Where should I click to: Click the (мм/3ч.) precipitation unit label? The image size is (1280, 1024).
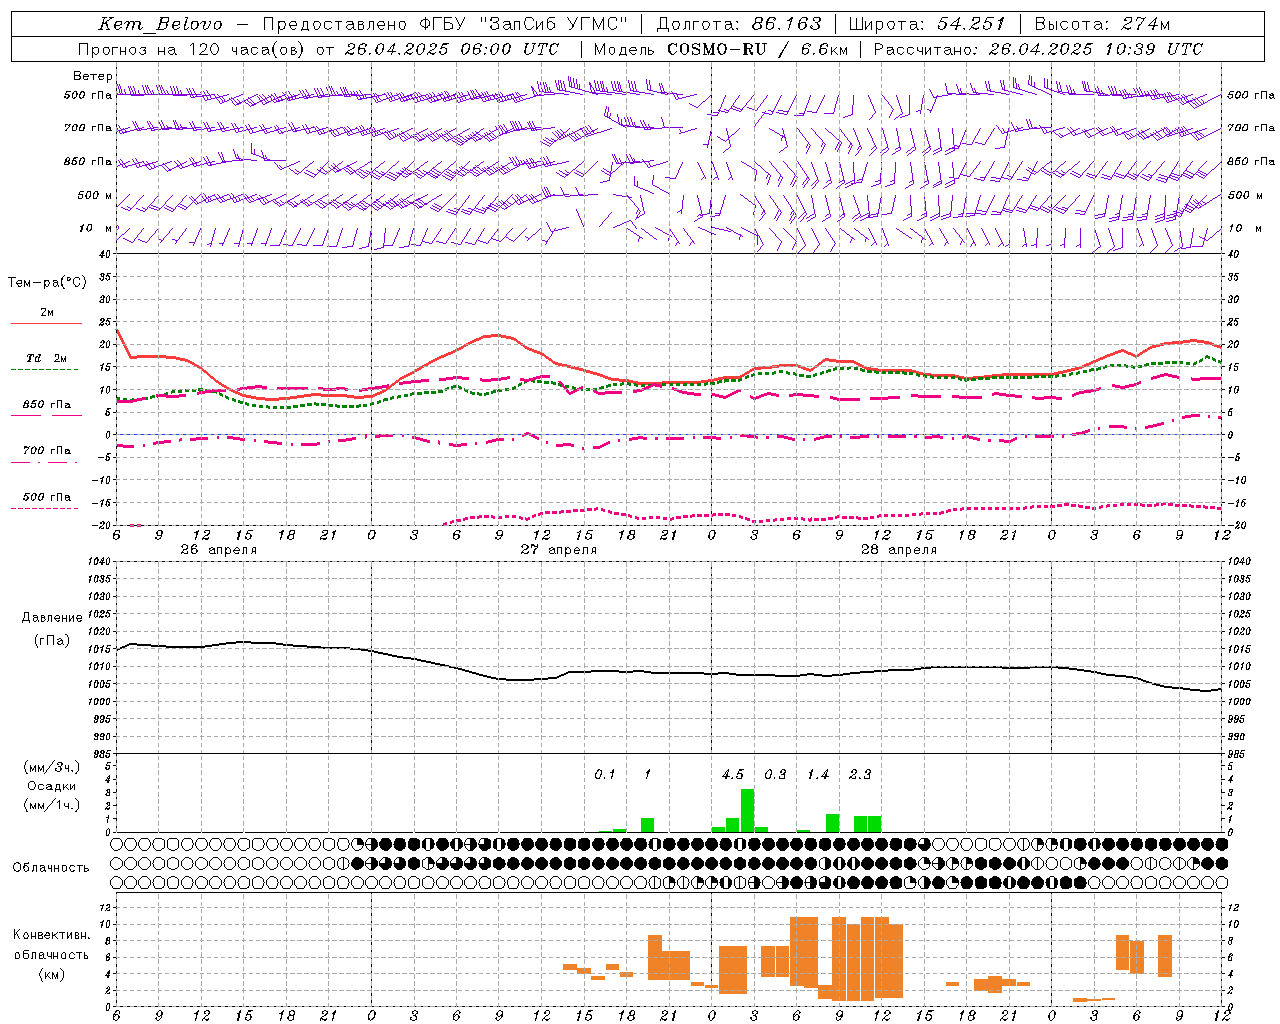[51, 767]
